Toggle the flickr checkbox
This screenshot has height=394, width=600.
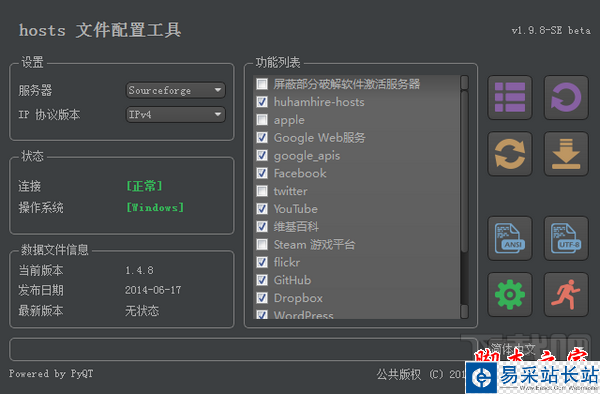pyautogui.click(x=262, y=262)
